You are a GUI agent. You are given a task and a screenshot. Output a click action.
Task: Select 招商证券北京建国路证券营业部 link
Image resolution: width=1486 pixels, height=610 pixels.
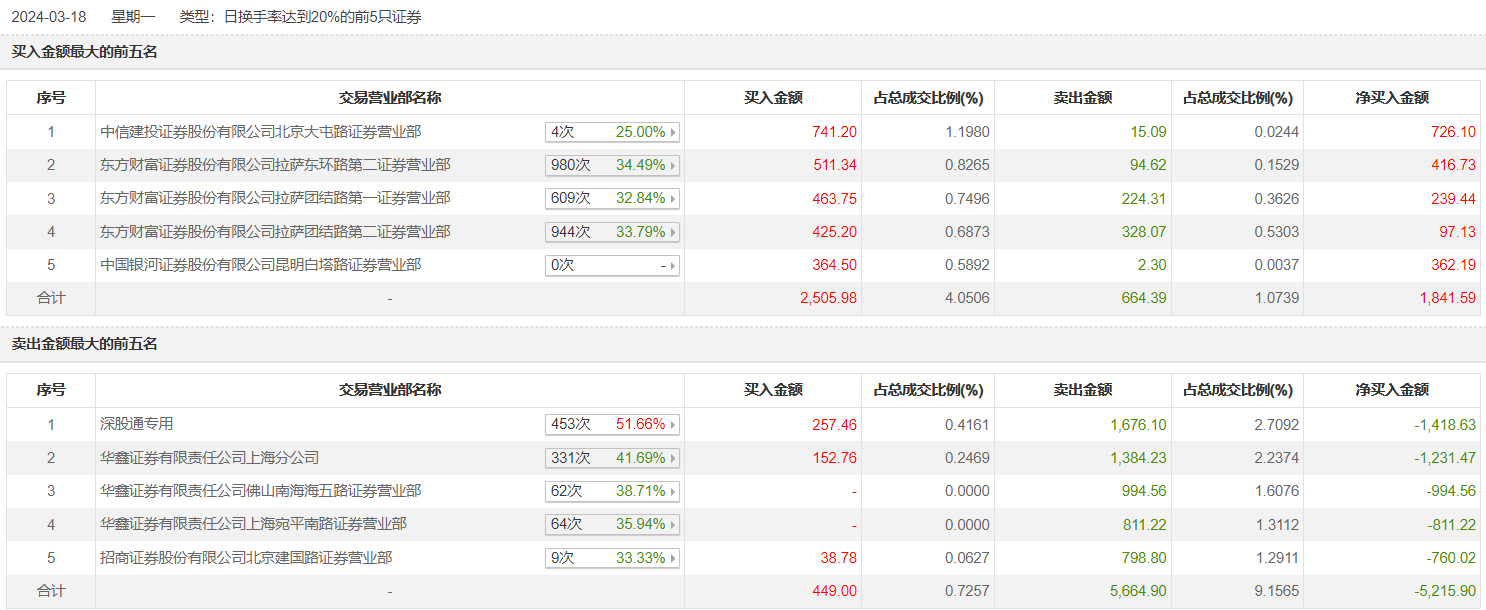246,558
